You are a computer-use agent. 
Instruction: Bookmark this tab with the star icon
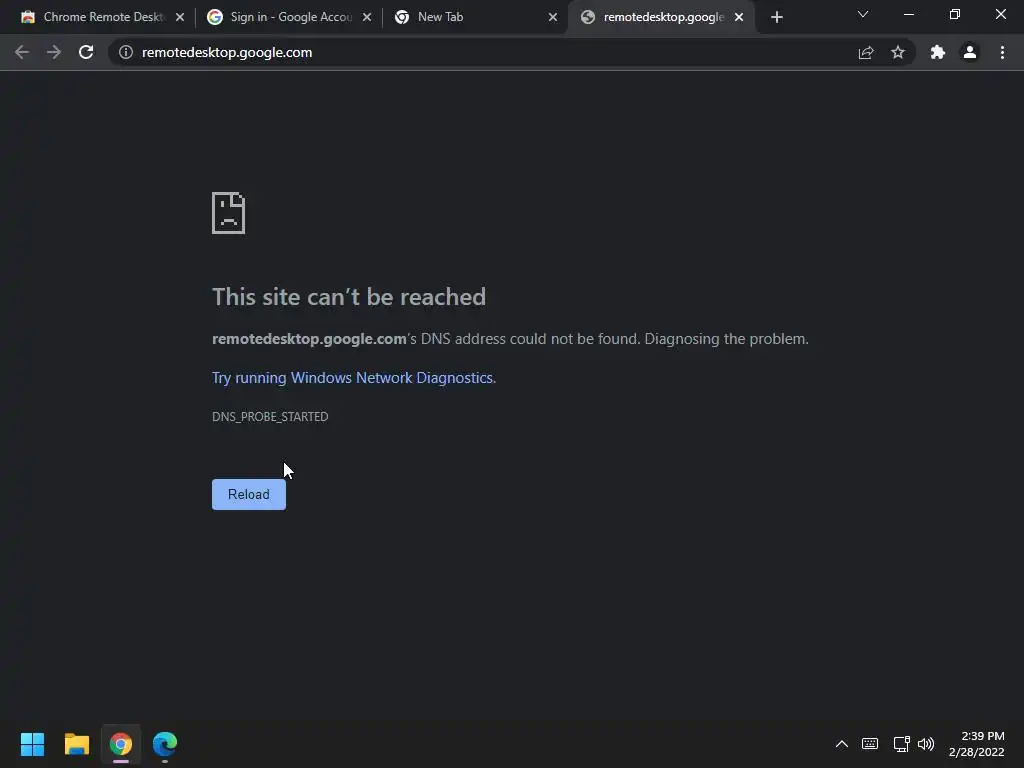click(898, 52)
